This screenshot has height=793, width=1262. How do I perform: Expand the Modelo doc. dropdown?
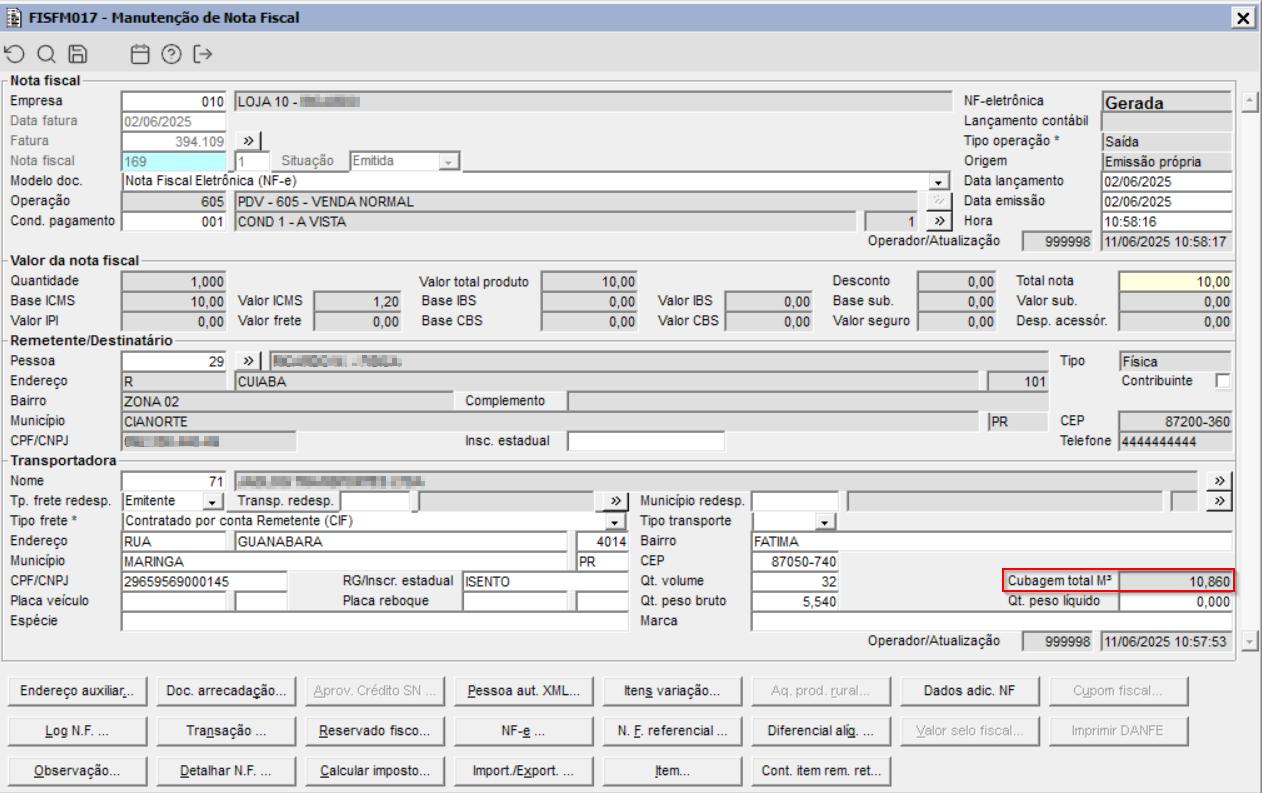point(938,182)
